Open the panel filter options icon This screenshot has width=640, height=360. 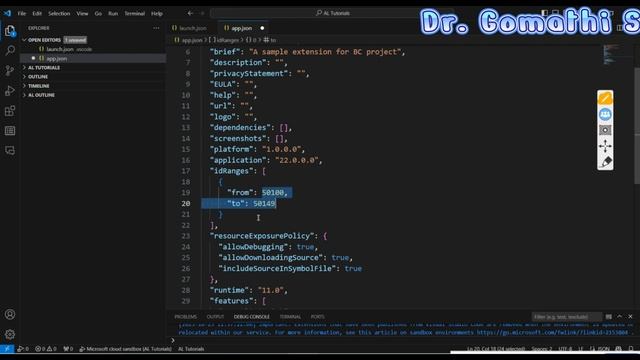point(609,316)
